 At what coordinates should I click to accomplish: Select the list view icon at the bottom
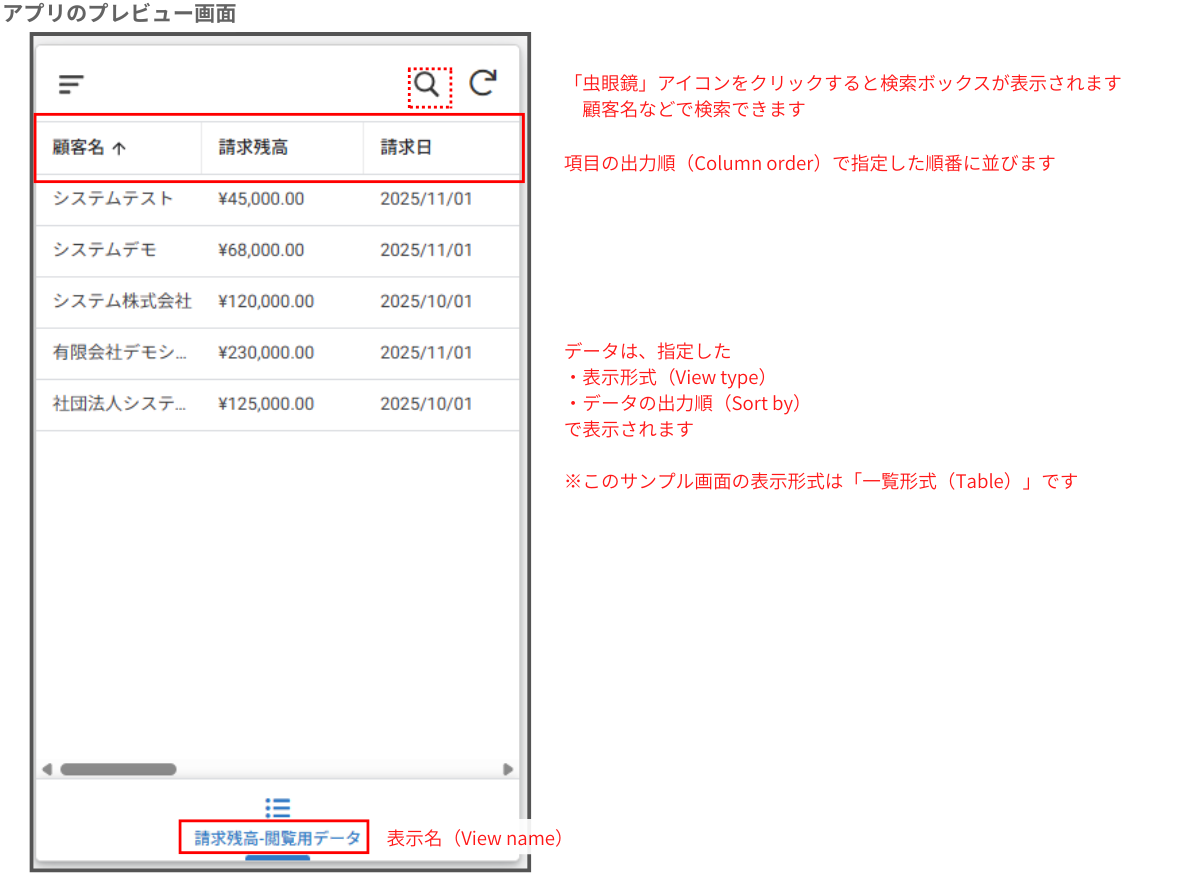(277, 808)
